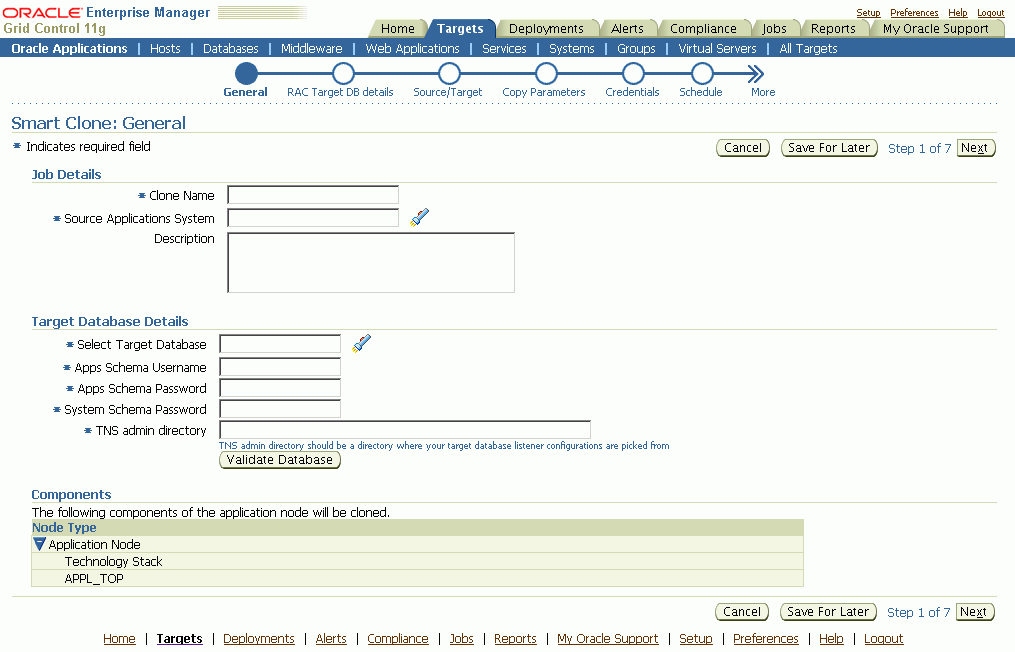Select the Copy Parameters step circle
The image size is (1015, 652).
(x=546, y=74)
